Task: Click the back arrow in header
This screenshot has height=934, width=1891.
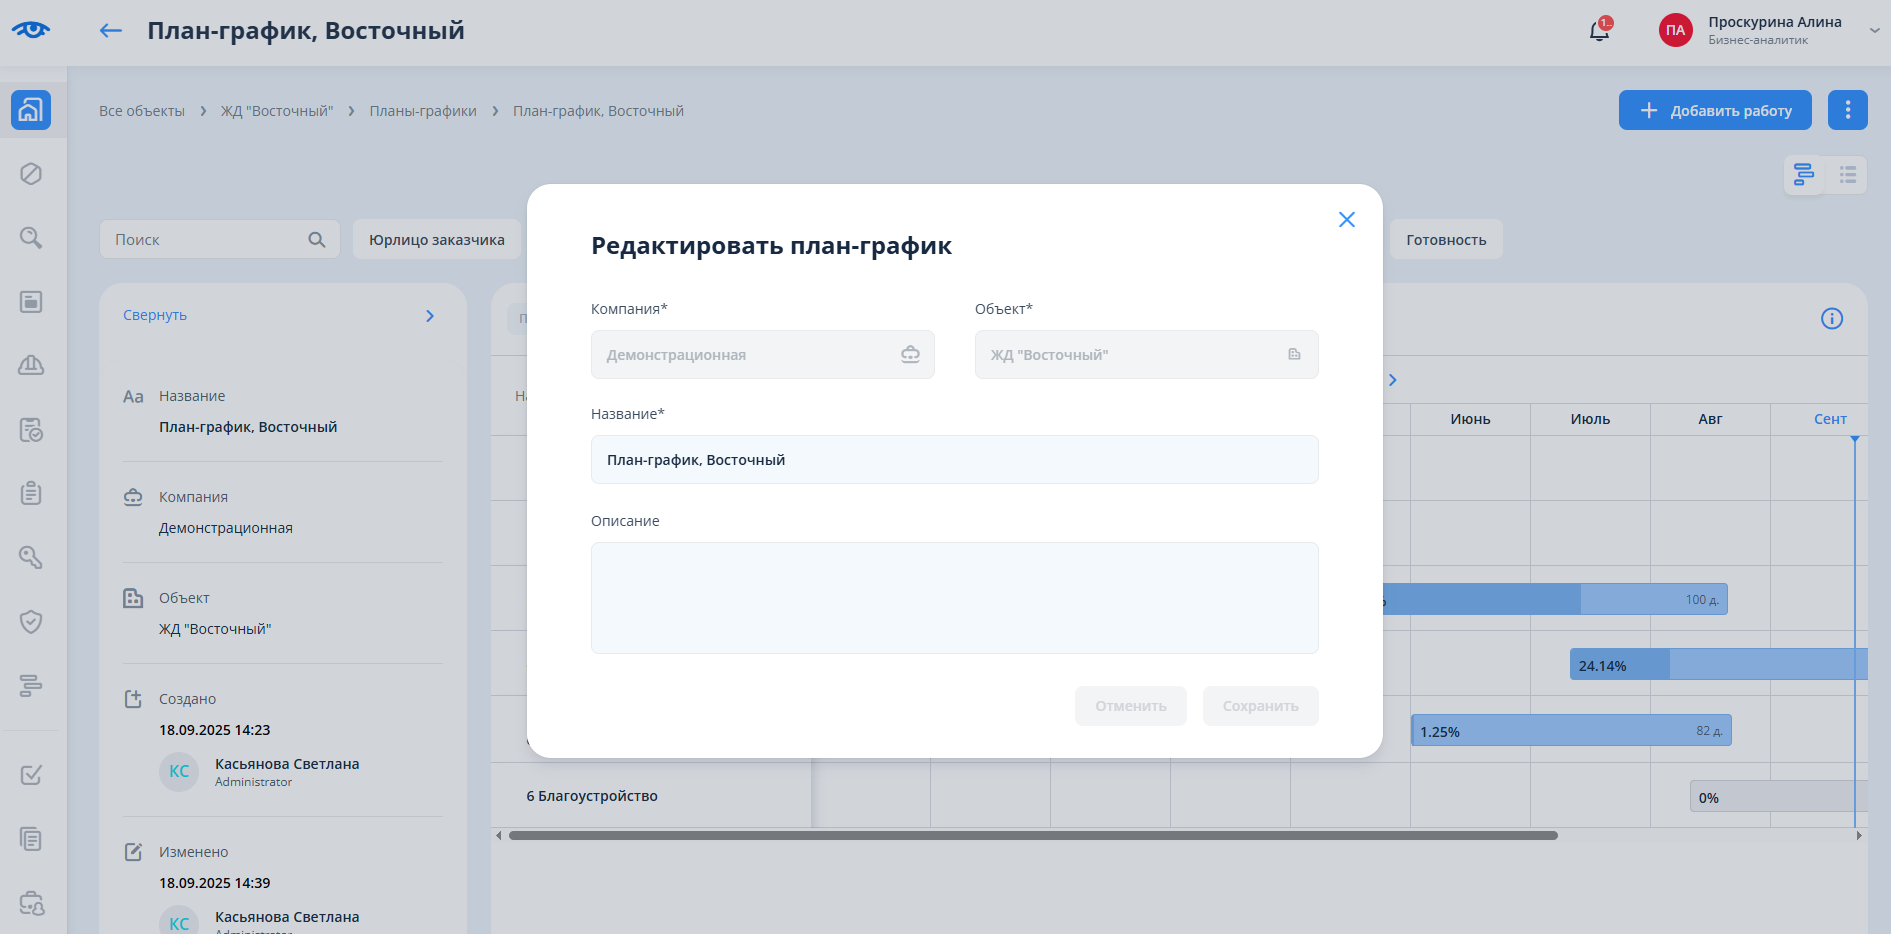Action: point(110,31)
